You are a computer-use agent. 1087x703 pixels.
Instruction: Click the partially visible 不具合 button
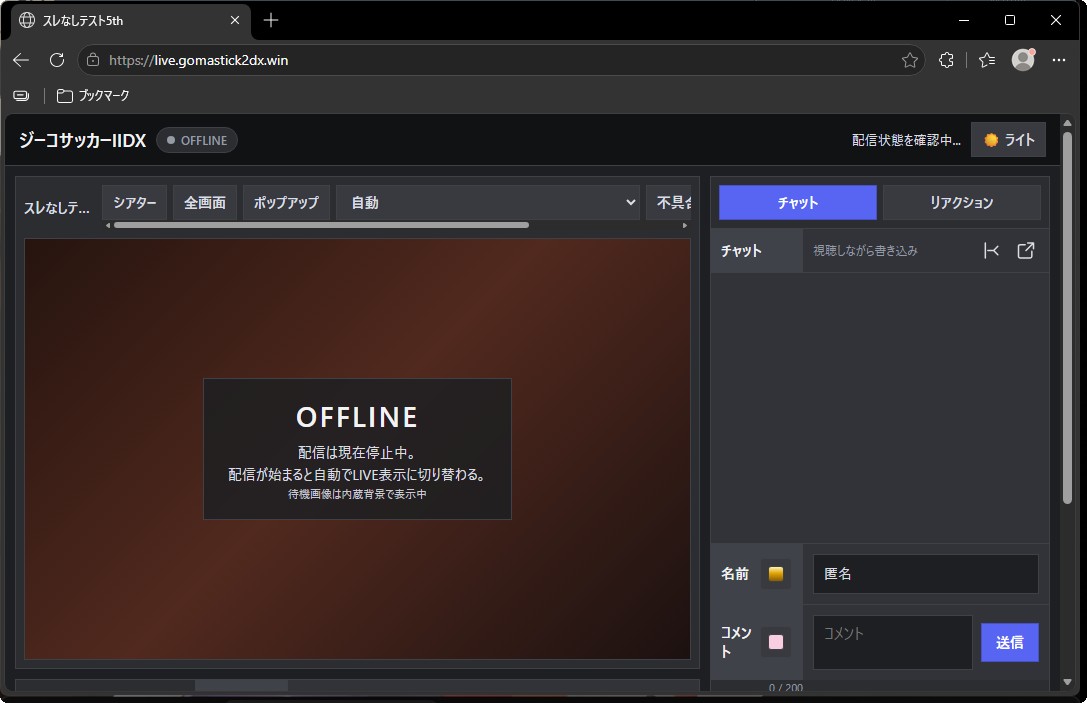pos(669,202)
